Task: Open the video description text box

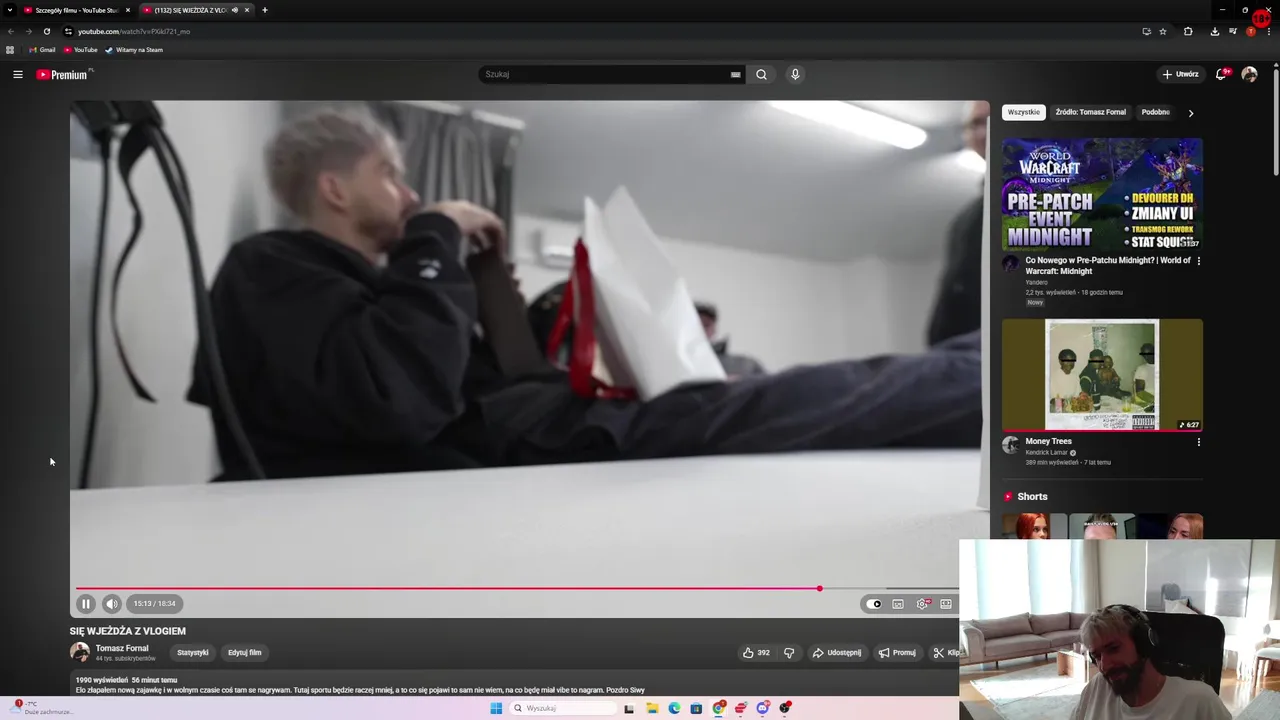Action: 514,685
